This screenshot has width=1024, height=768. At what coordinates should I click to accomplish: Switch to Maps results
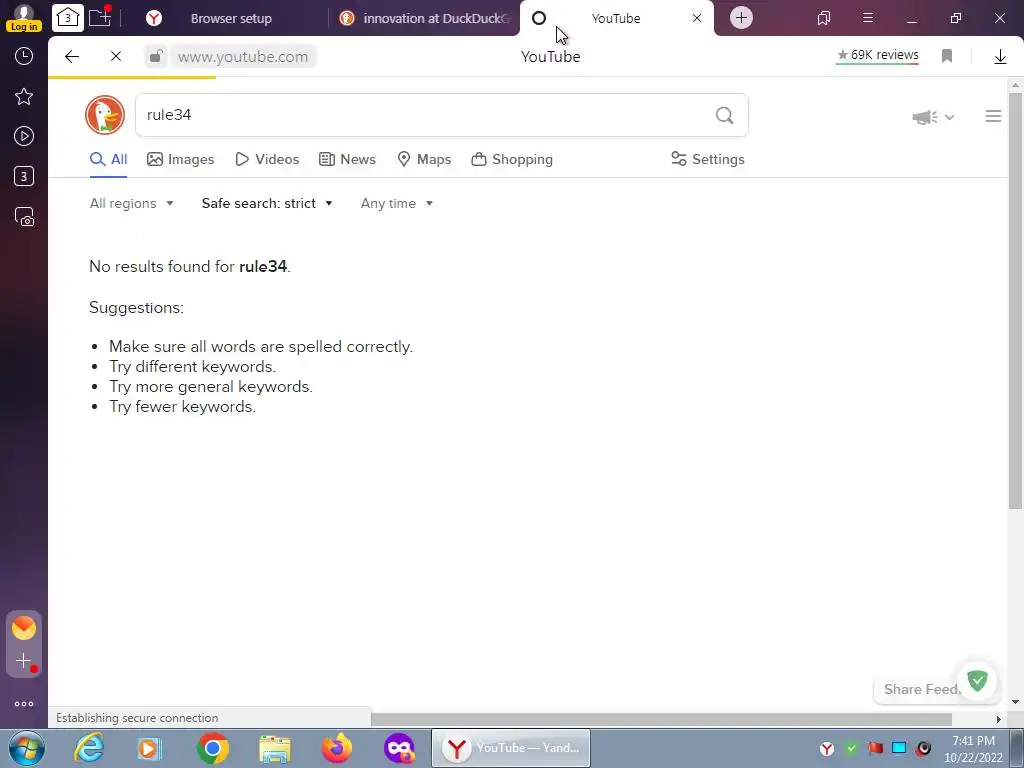point(424,159)
